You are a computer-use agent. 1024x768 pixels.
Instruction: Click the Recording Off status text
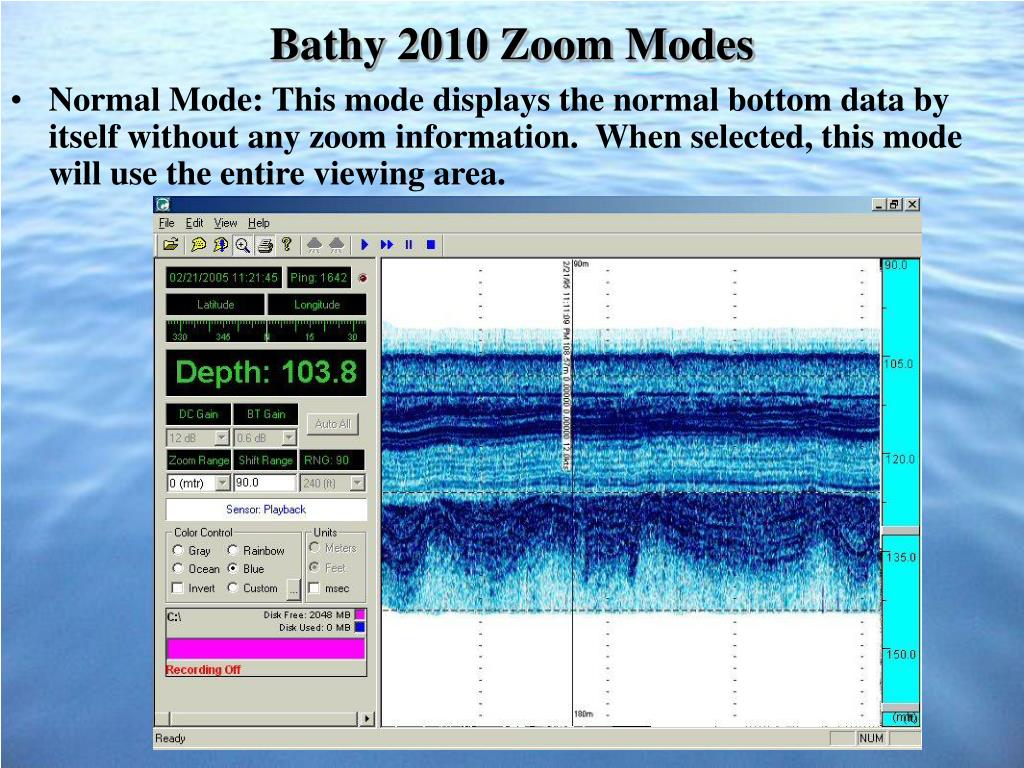203,669
